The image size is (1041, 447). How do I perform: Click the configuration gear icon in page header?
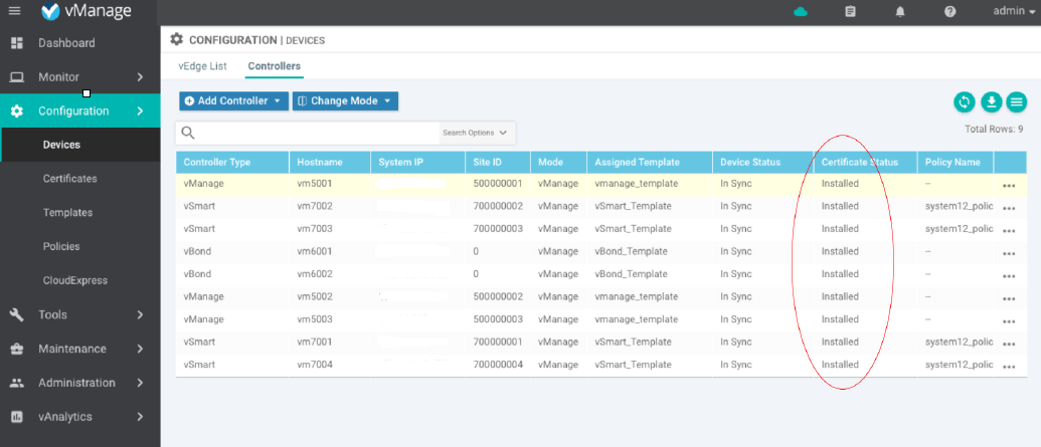tap(176, 39)
